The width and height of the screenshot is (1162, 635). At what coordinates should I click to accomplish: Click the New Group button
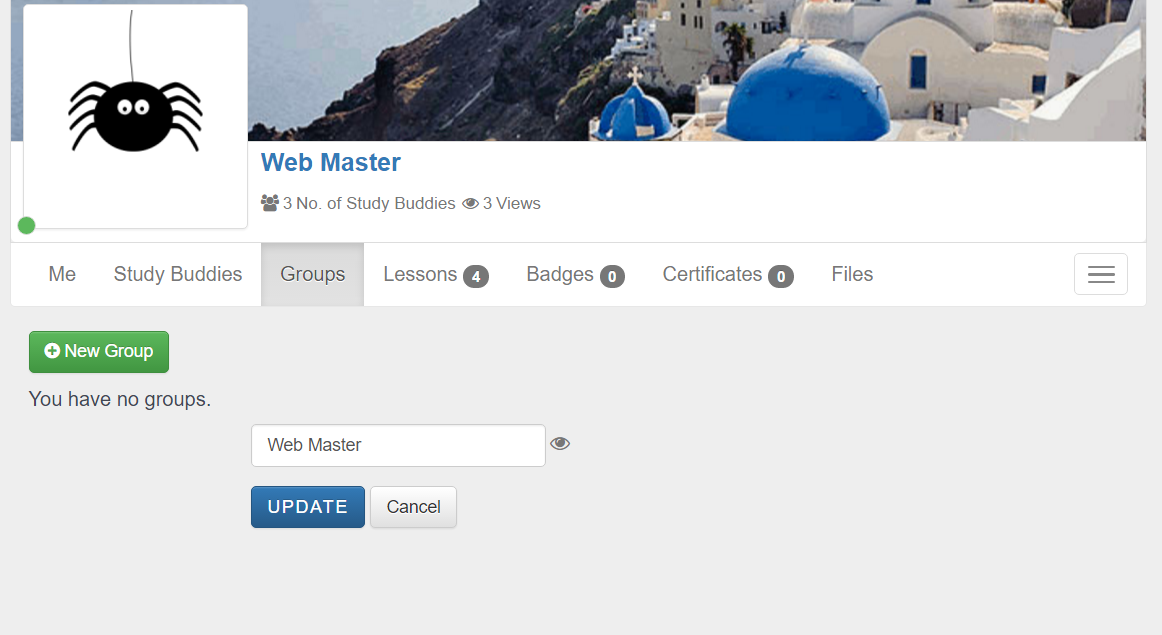pyautogui.click(x=99, y=352)
